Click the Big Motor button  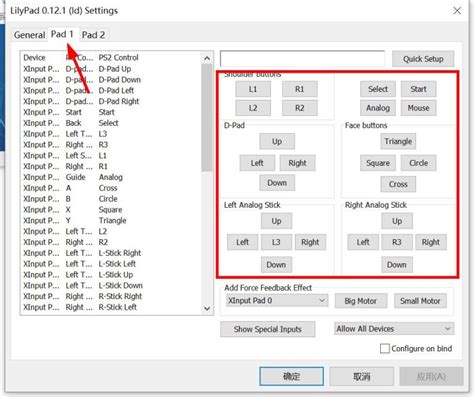coord(361,301)
